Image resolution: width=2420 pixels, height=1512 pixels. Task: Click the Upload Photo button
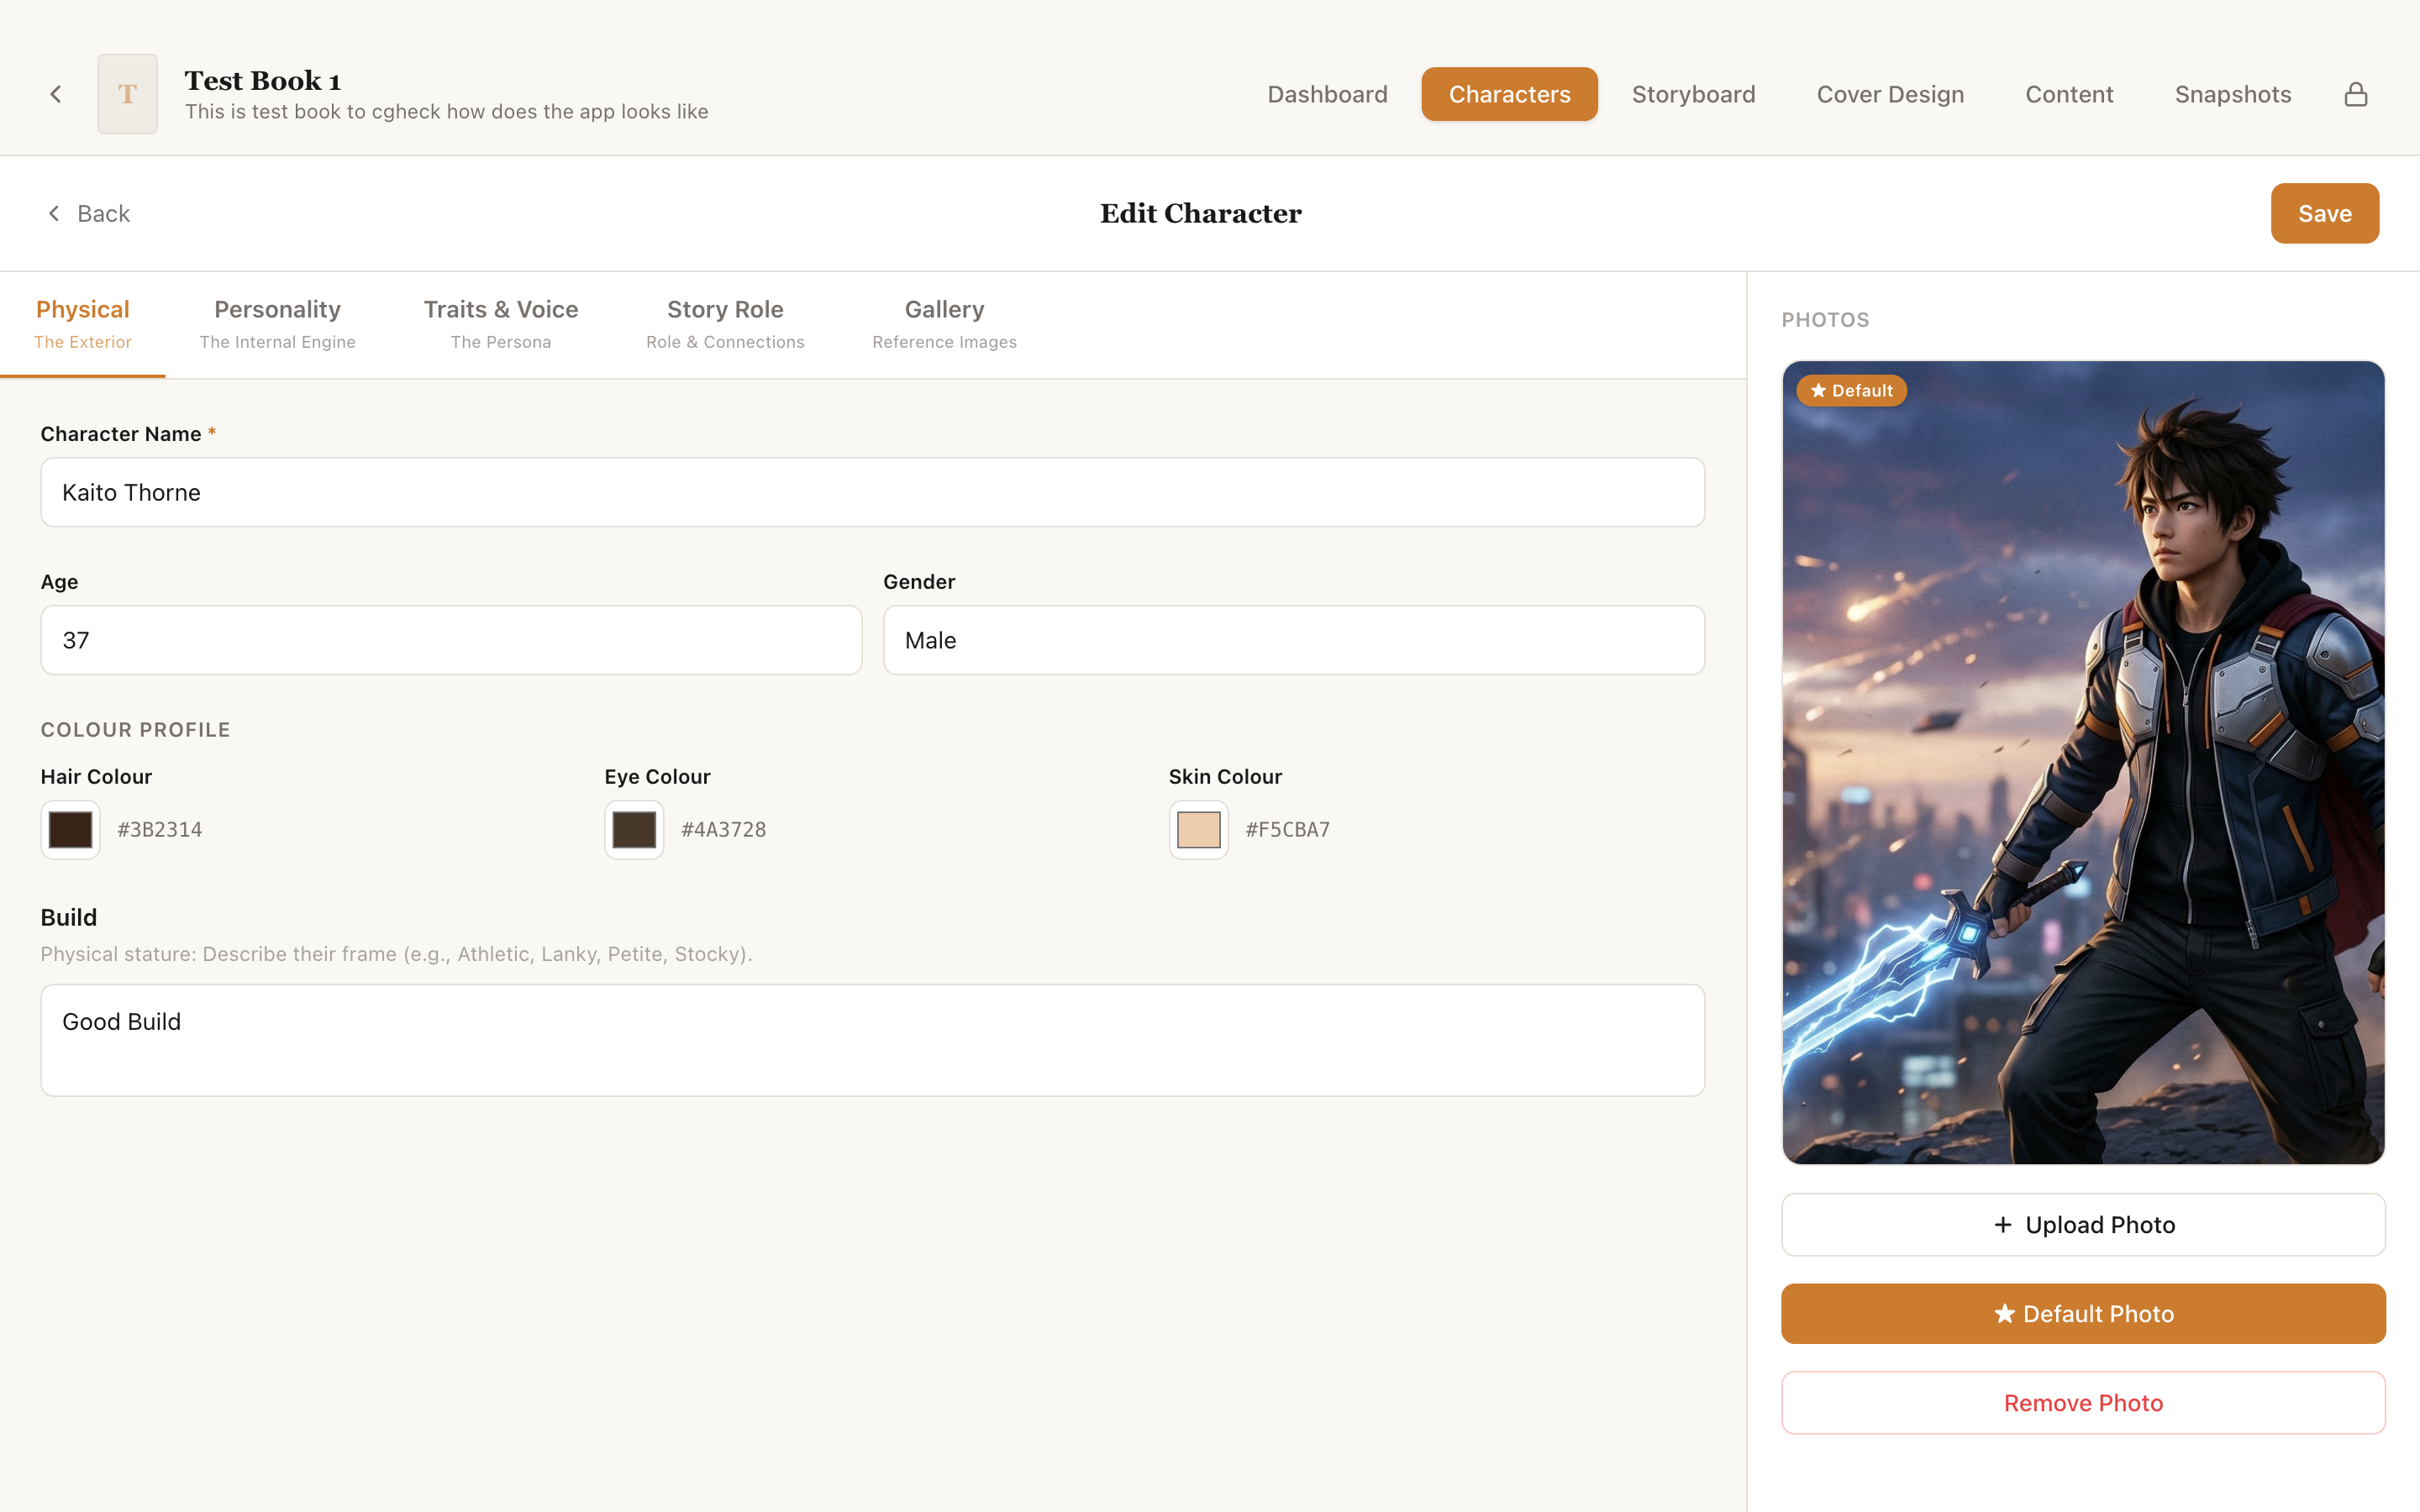point(2083,1225)
